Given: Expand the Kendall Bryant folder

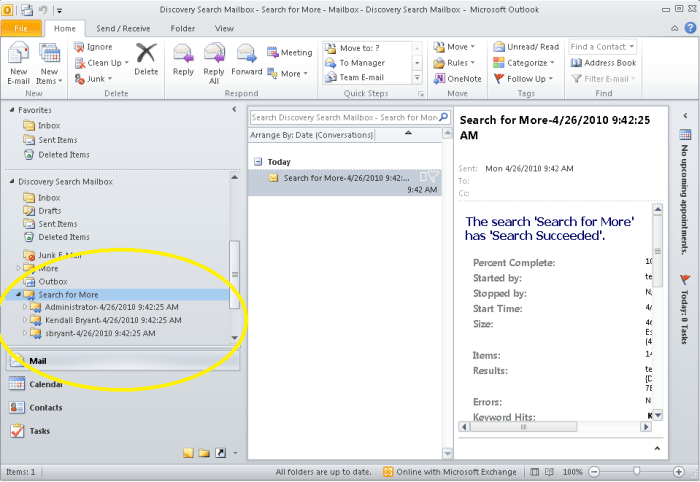Looking at the screenshot, I should point(23,320).
